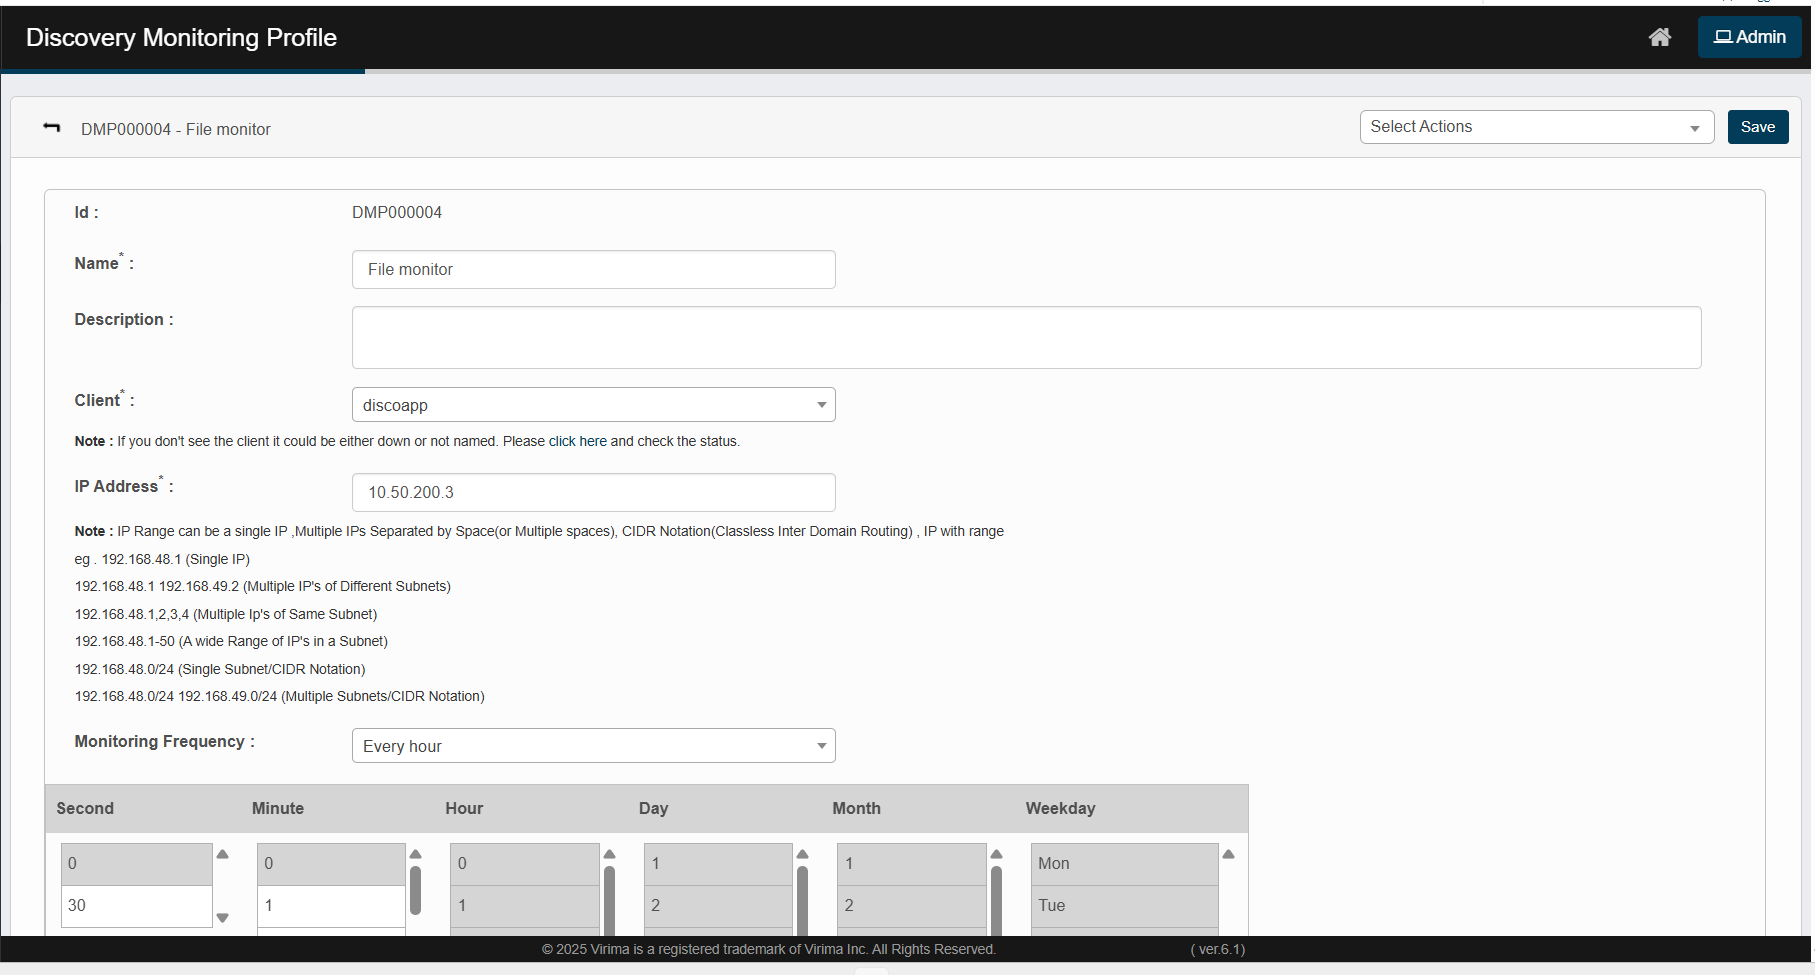Click the 'click here' status link
The width and height of the screenshot is (1815, 975).
tap(578, 441)
